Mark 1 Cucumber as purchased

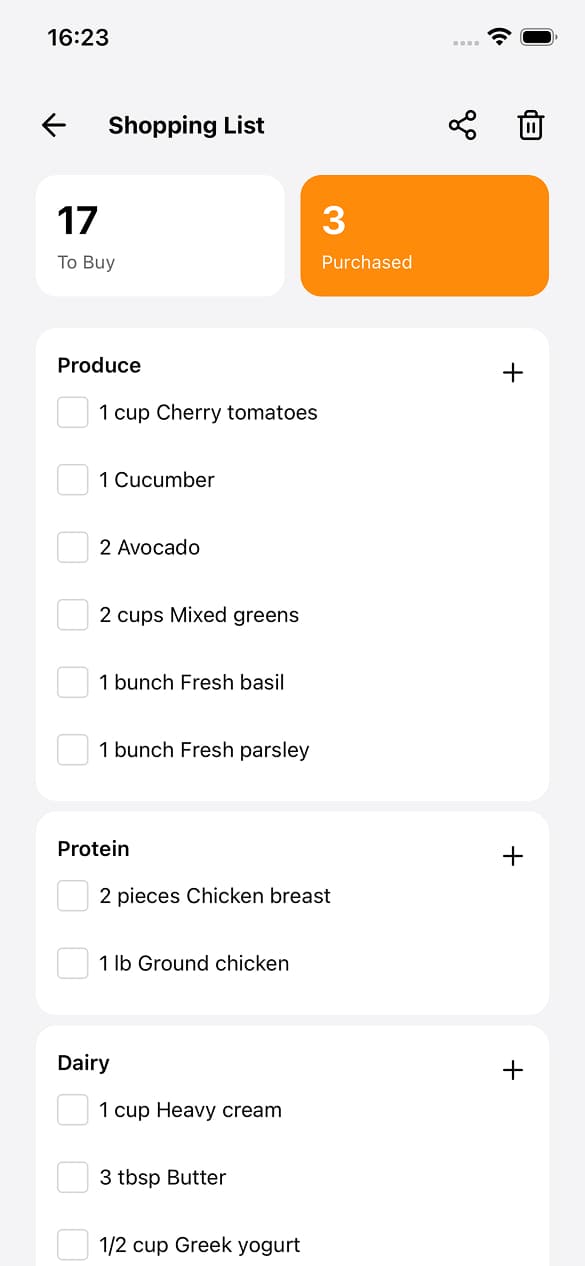click(72, 479)
